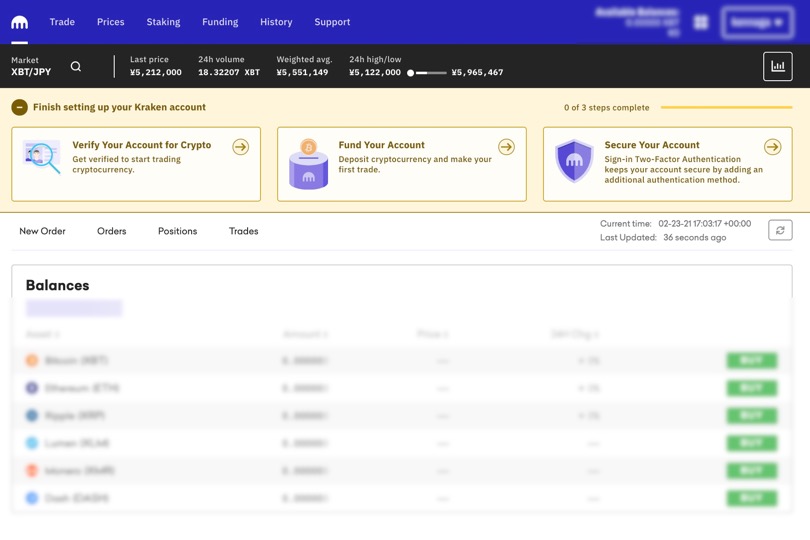Click the green Buy button for Lumen row

[752, 443]
